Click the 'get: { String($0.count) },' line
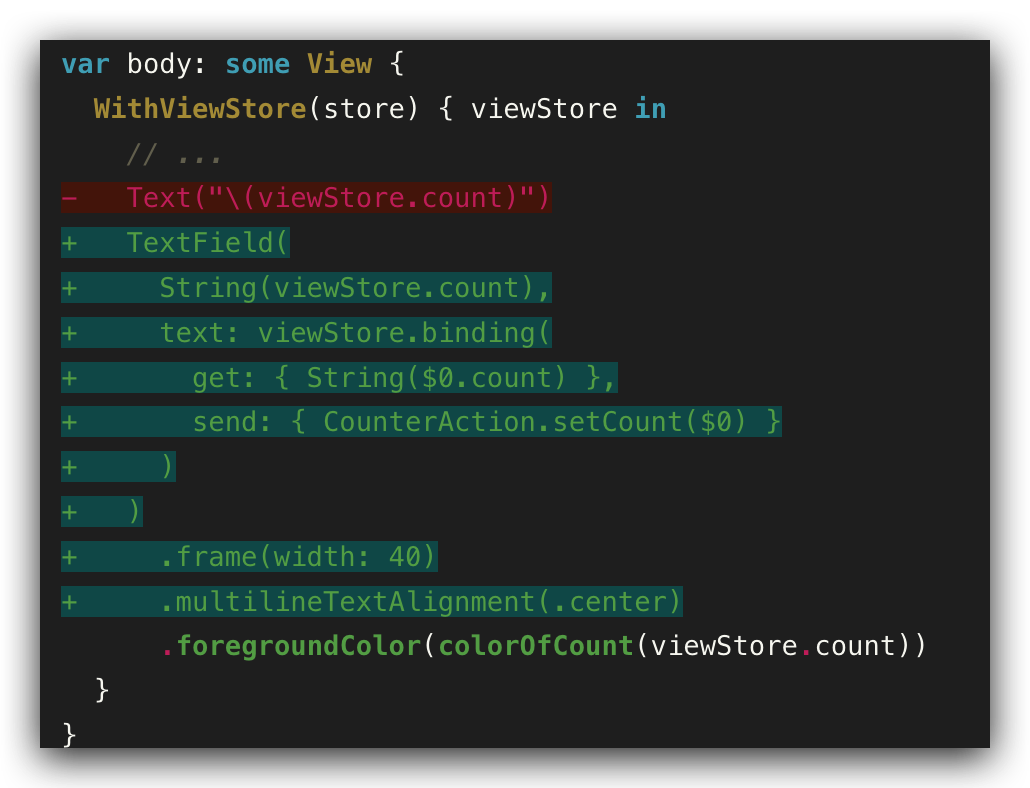The height and width of the screenshot is (788, 1030). (x=339, y=378)
